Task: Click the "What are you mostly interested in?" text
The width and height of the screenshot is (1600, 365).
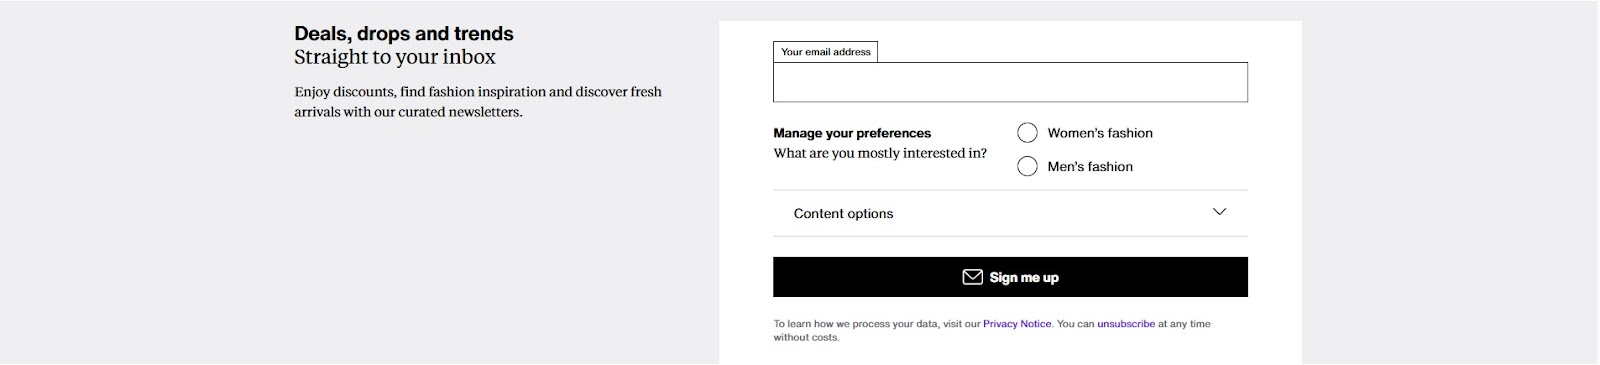Action: (x=880, y=153)
